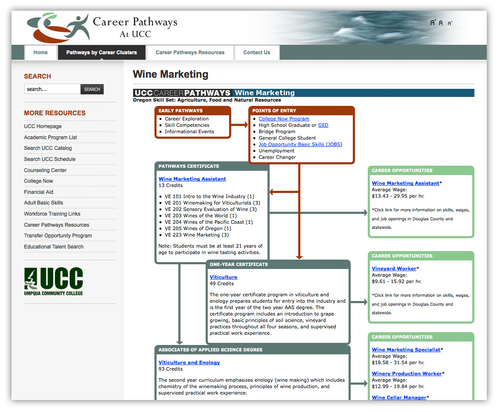Click the reset font size icon
Image resolution: width=500 pixels, height=412 pixels.
point(441,23)
